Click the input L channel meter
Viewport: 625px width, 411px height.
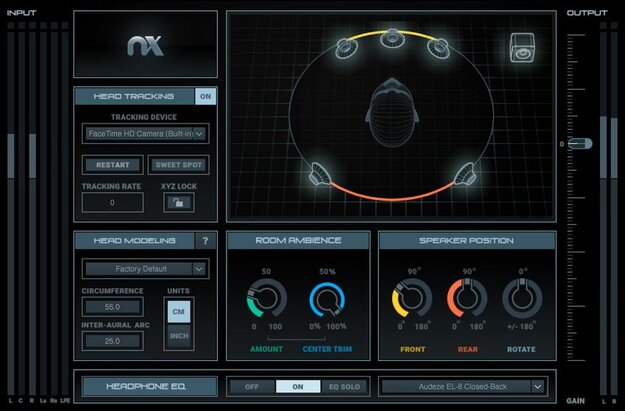tap(11, 212)
